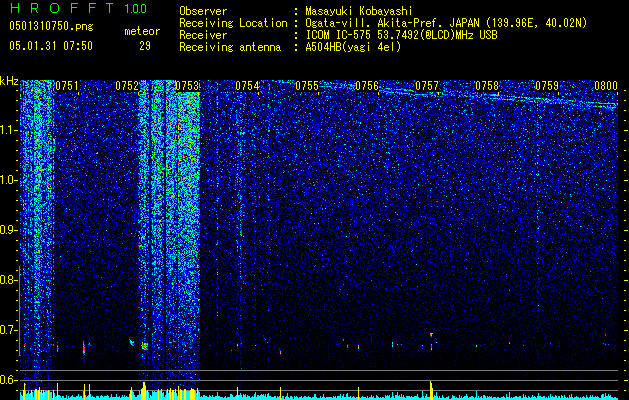Viewport: 629px width, 400px height.
Task: Click the 0.9 frequency axis label
Action: (x=9, y=230)
